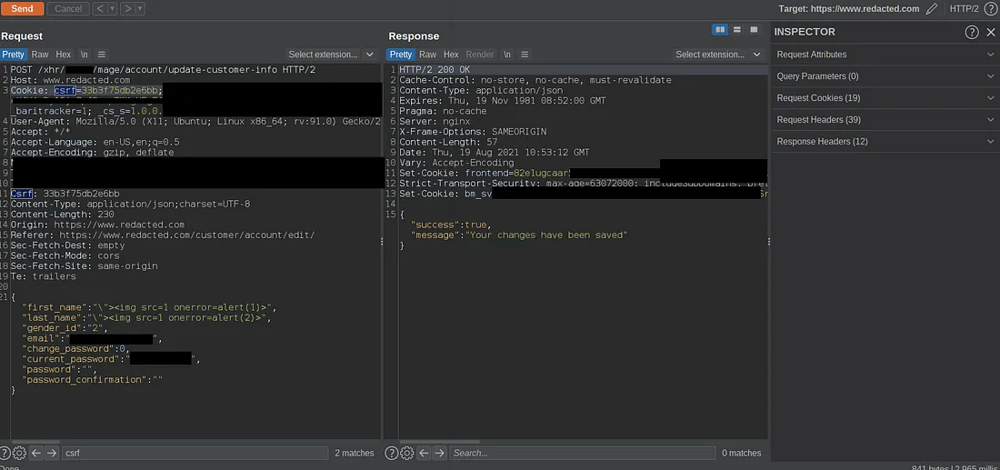Open Response search settings gear
Viewport: 1000px width, 470px height.
pyautogui.click(x=406, y=453)
